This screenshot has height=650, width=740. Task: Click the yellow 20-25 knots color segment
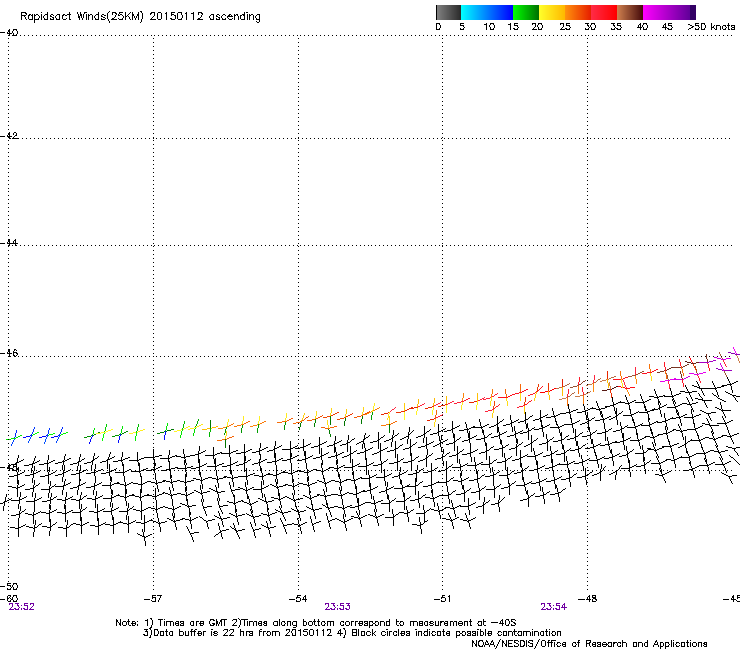click(552, 12)
